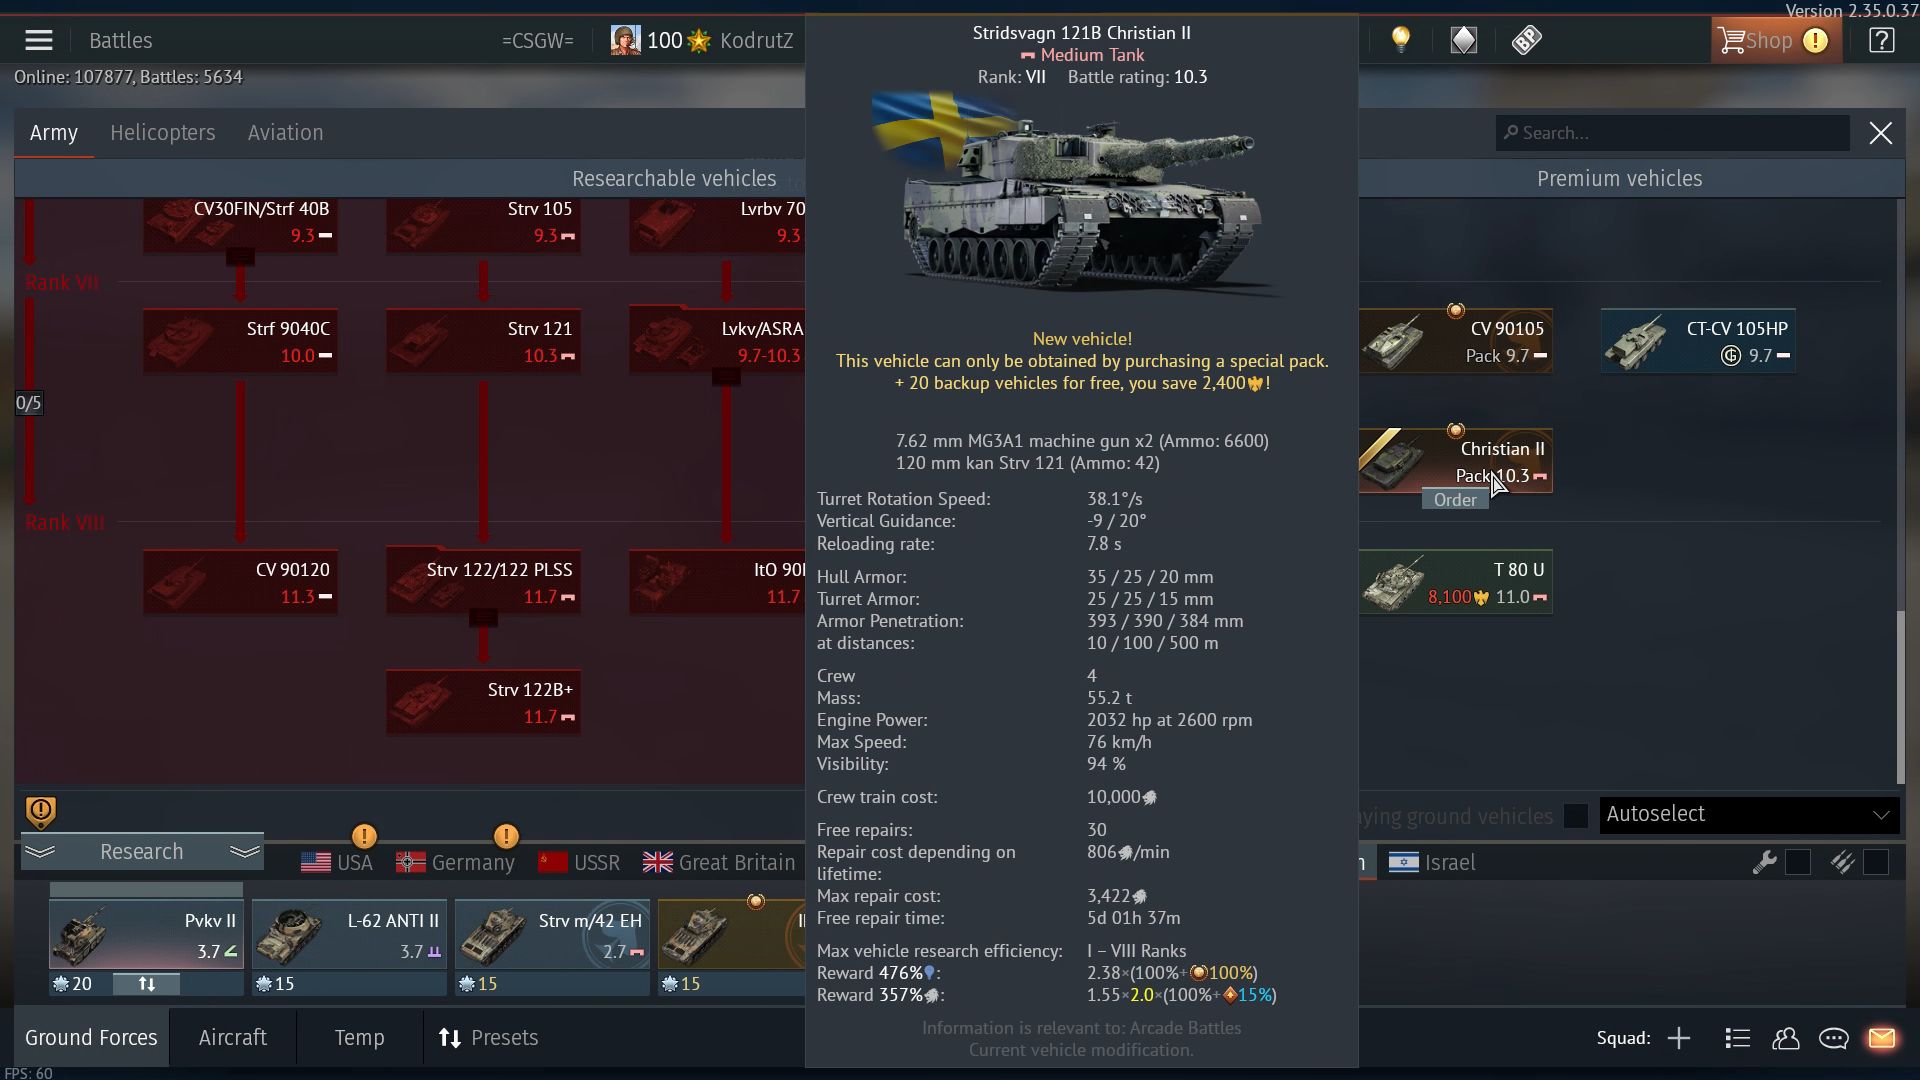Add squad member with plus icon
This screenshot has height=1080, width=1920.
(x=1679, y=1038)
